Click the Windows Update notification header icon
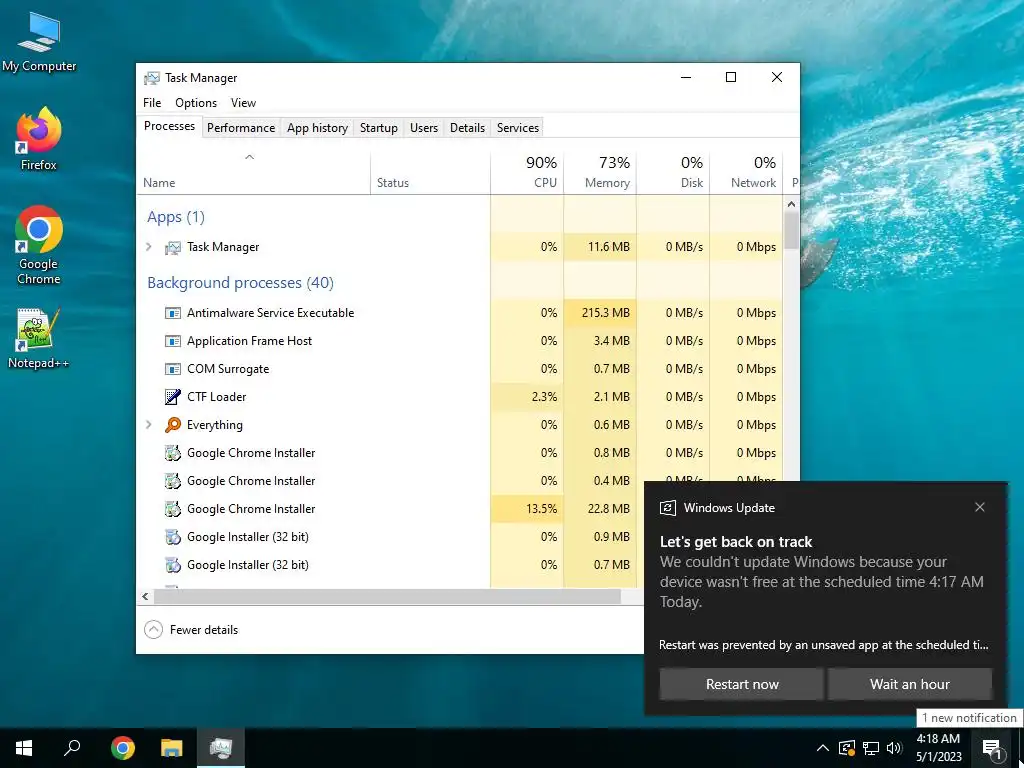Image resolution: width=1024 pixels, height=768 pixels. click(x=667, y=508)
